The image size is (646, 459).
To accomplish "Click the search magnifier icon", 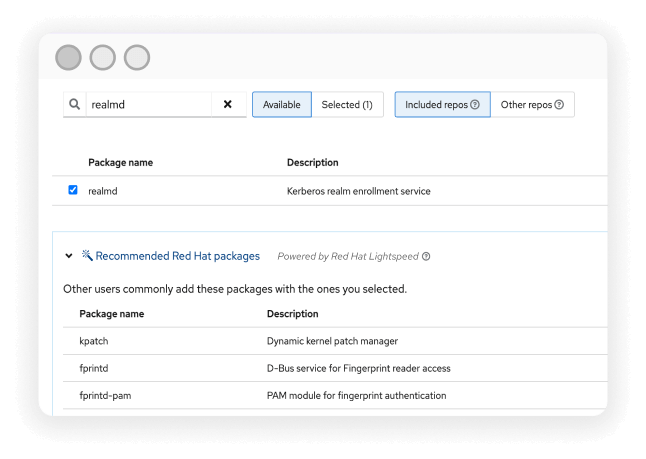I will [x=75, y=104].
